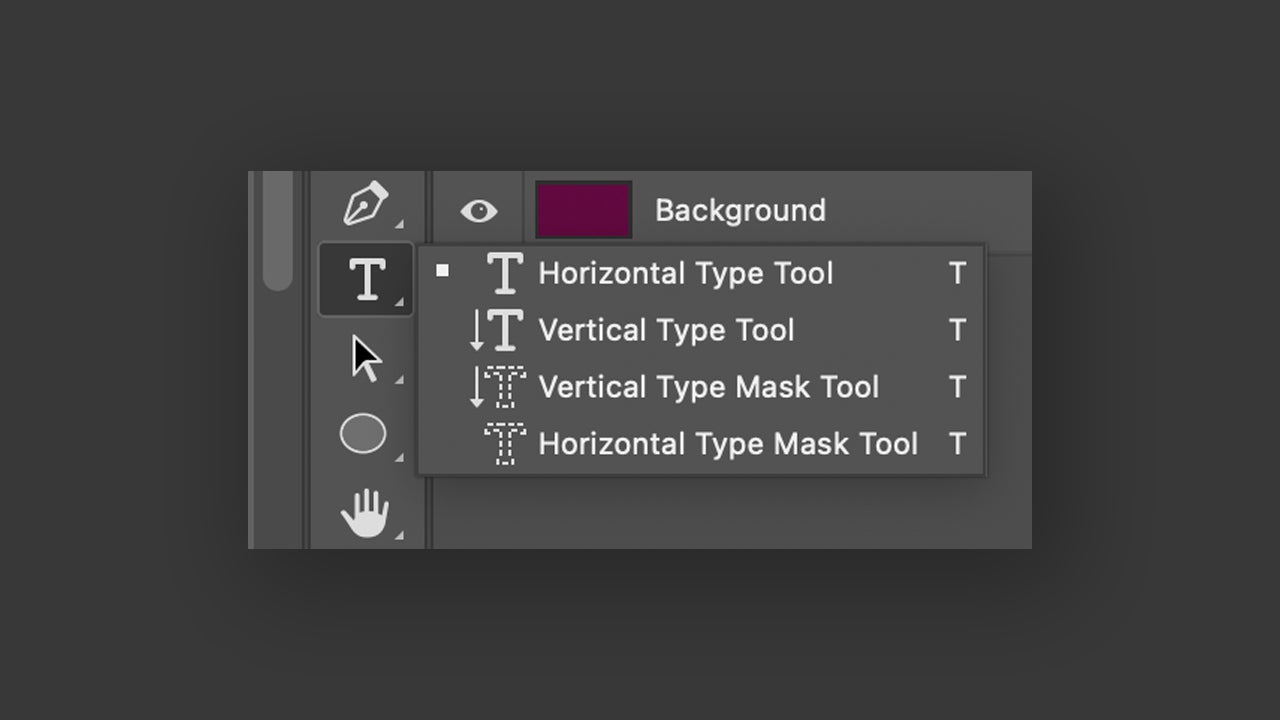Select the Pen tool in the toolbar

366,204
